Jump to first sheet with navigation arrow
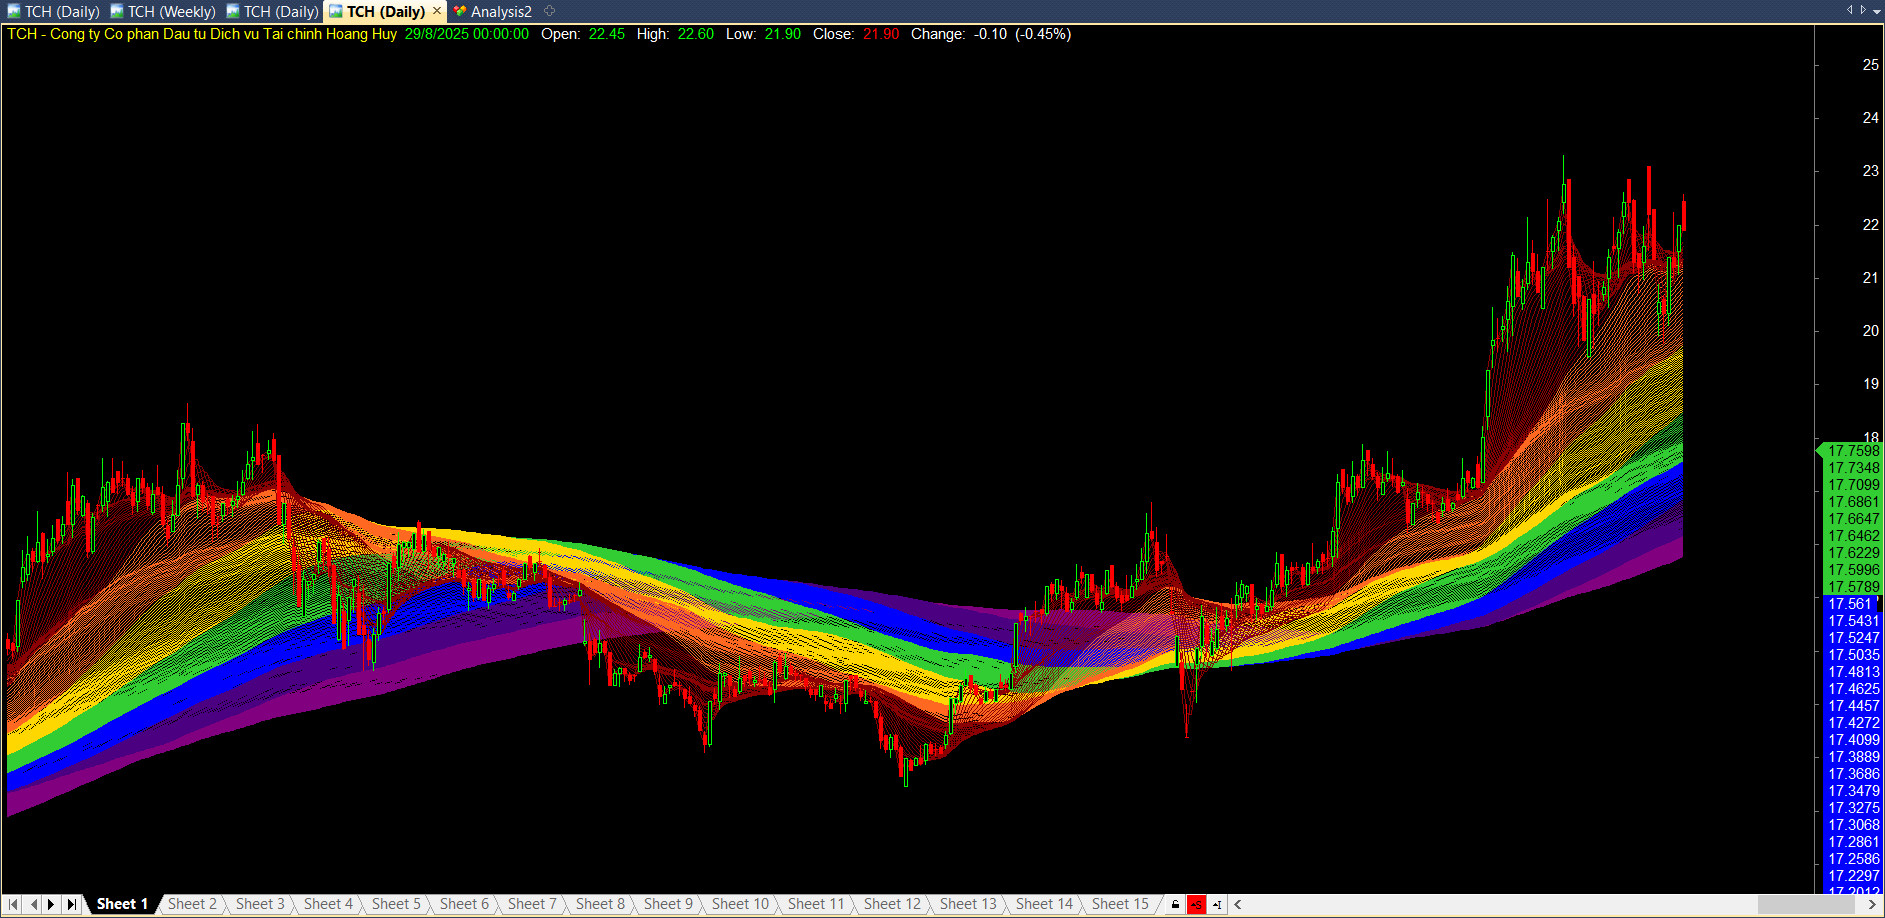1885x918 pixels. (x=13, y=904)
